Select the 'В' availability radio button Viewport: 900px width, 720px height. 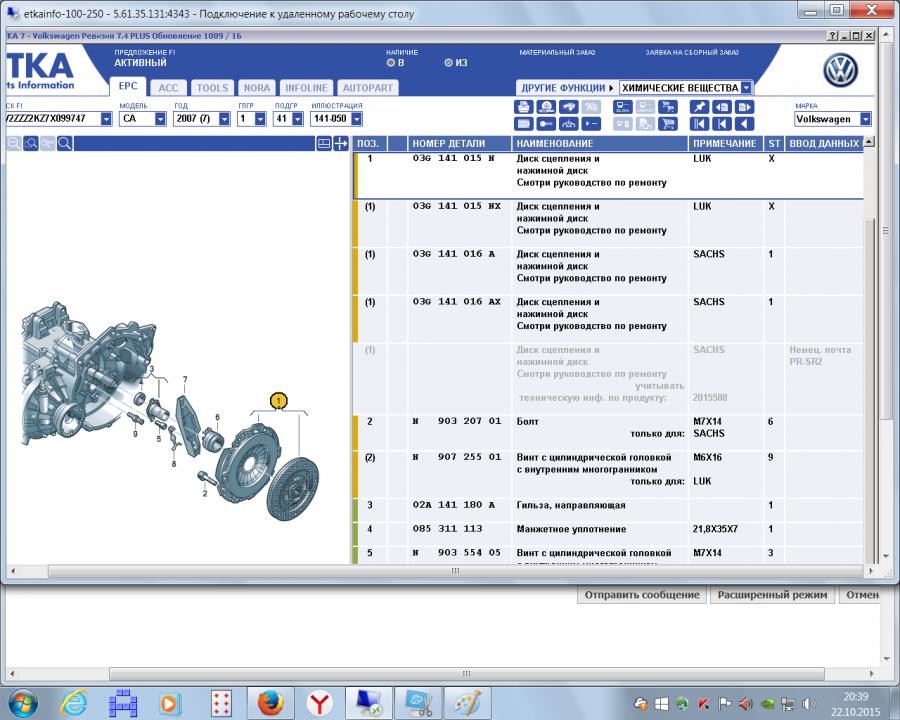tap(391, 63)
